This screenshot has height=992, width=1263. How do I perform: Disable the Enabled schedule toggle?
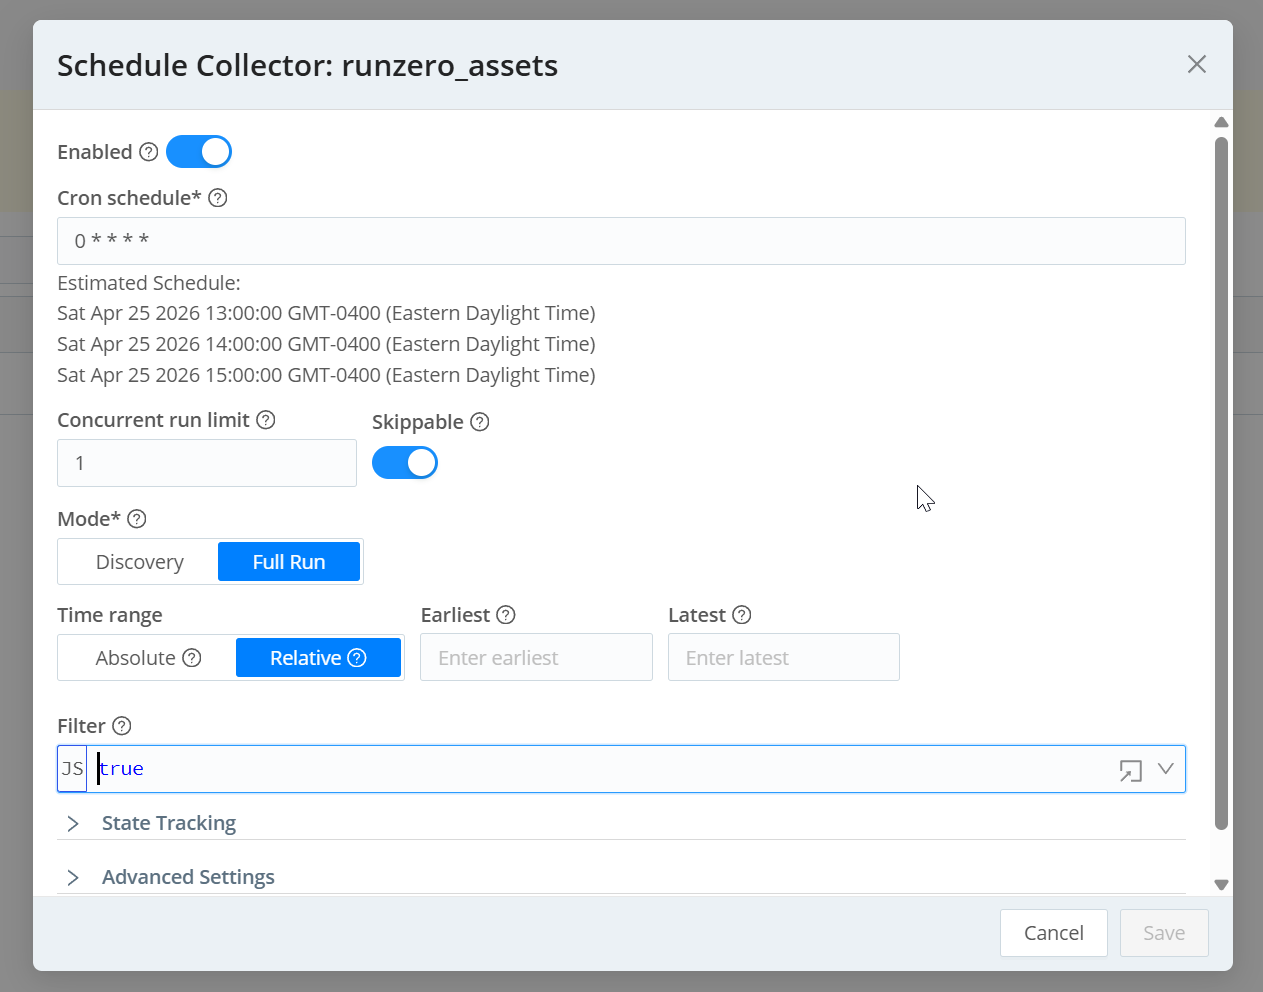[x=199, y=151]
